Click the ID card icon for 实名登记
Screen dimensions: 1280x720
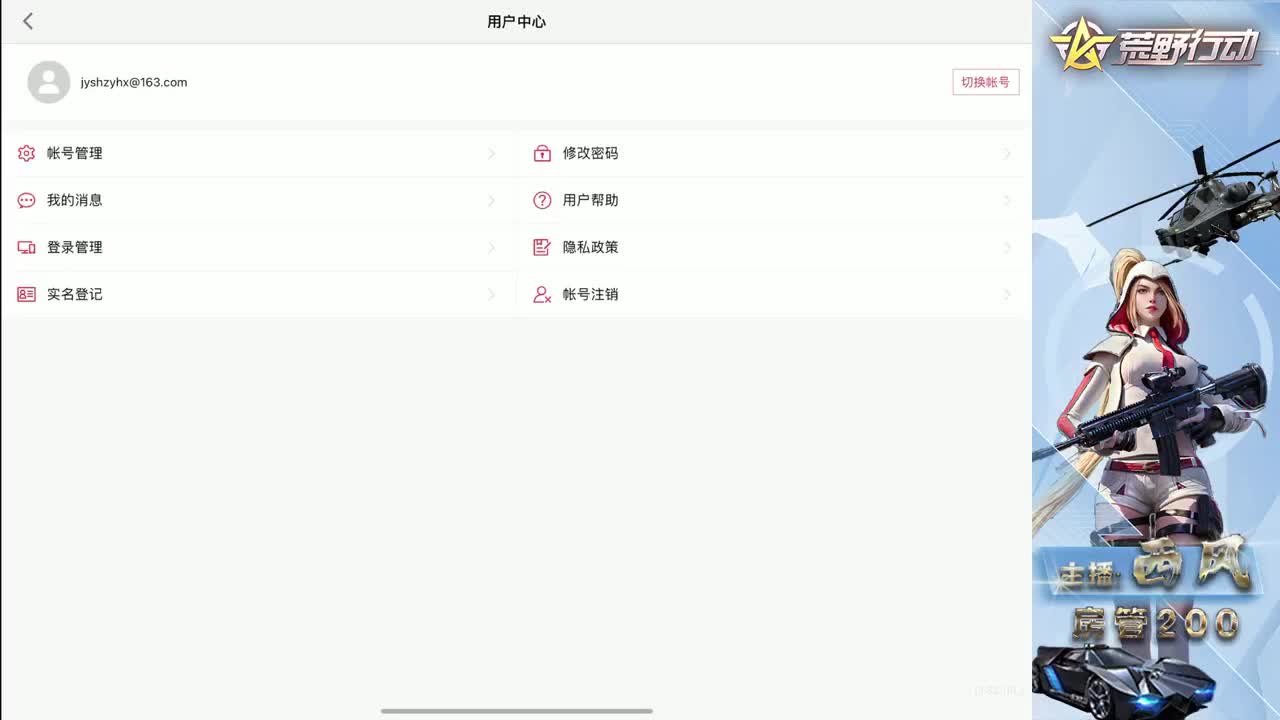26,294
